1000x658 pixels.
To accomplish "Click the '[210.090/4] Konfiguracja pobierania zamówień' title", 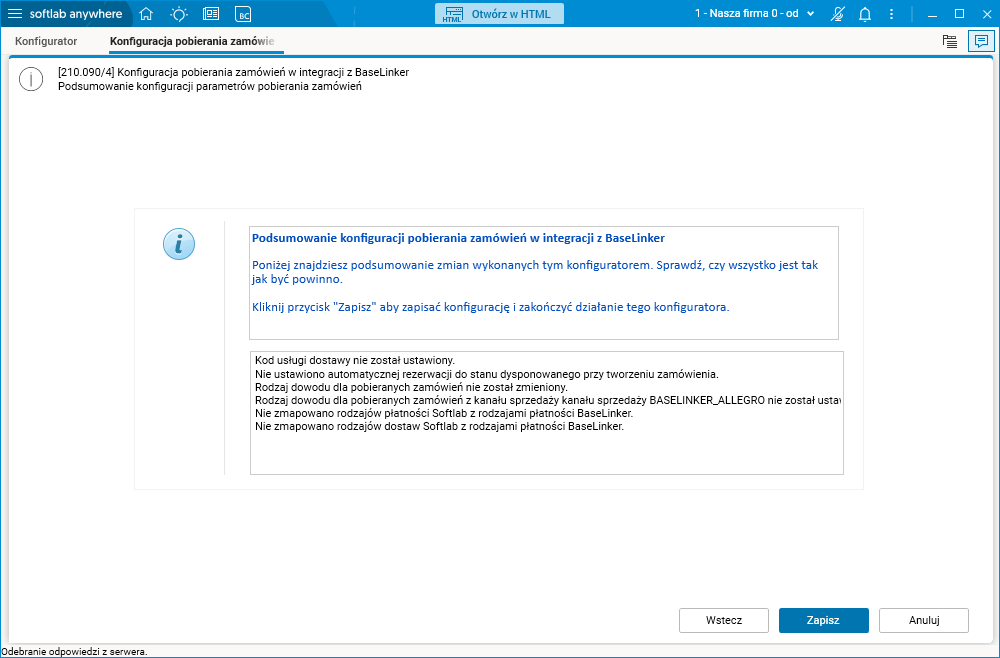I will (x=233, y=72).
